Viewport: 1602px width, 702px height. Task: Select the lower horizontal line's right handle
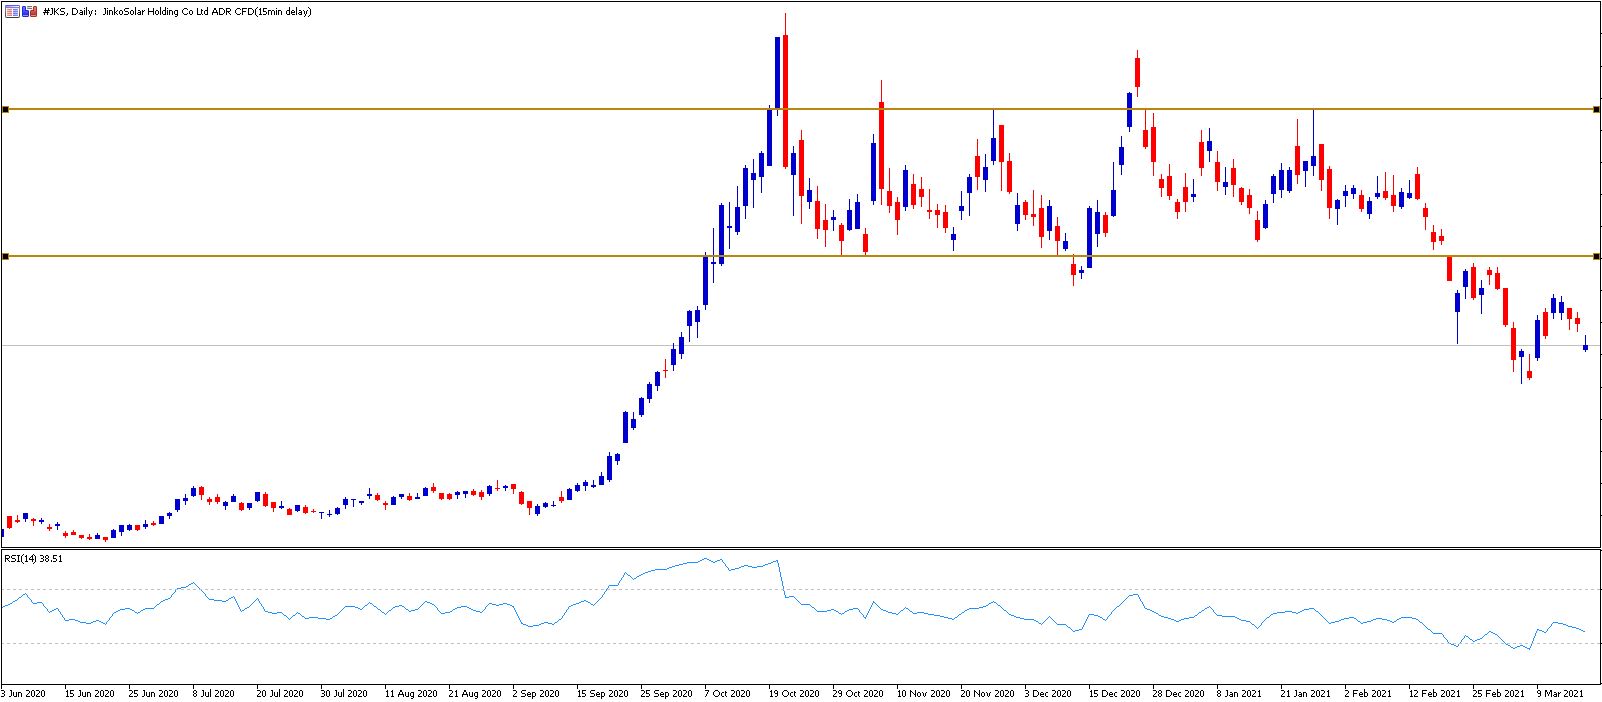1595,257
